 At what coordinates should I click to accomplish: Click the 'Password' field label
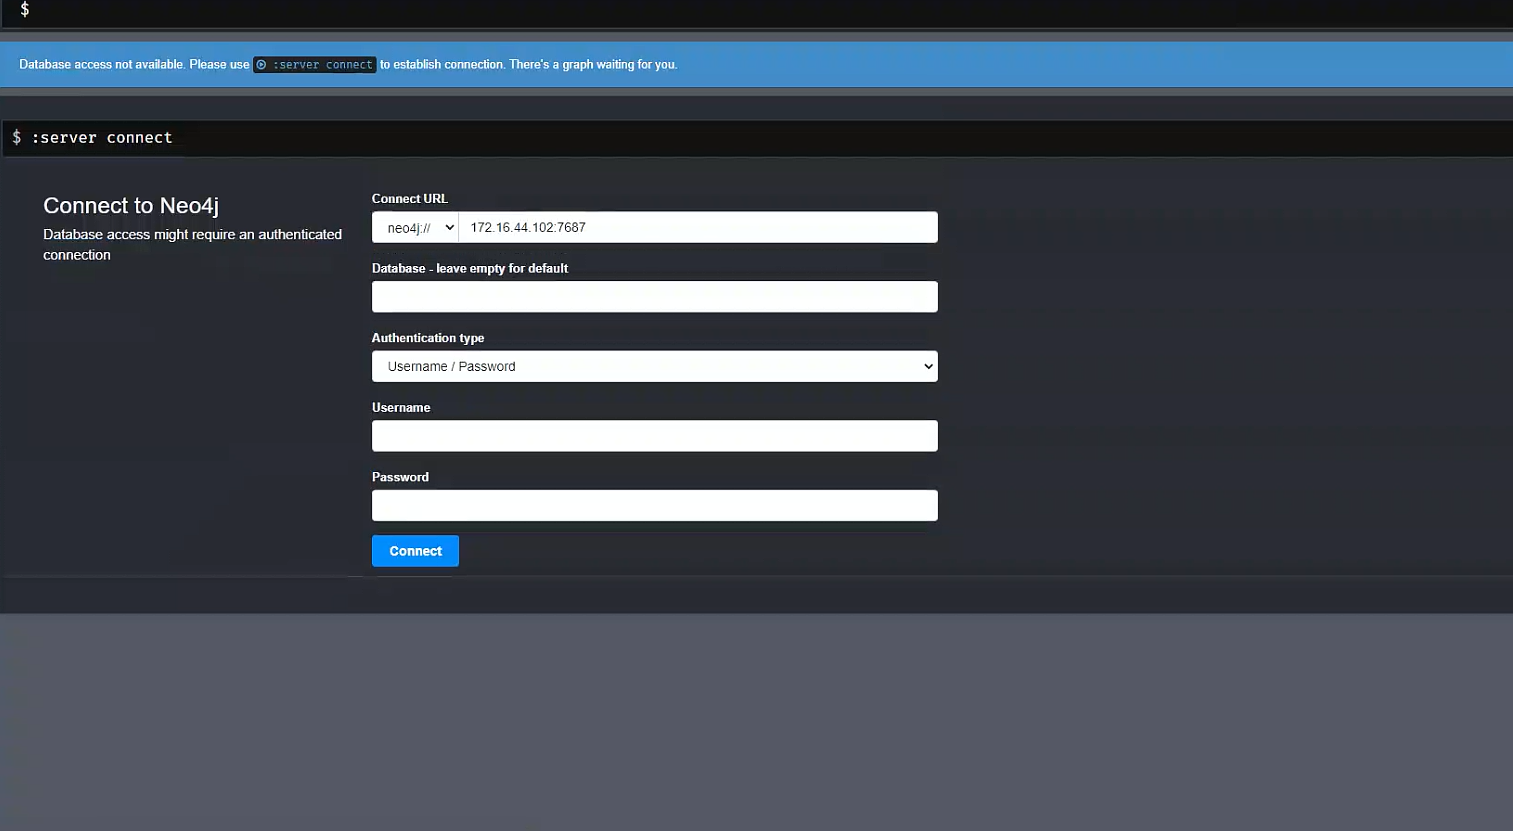click(x=400, y=477)
